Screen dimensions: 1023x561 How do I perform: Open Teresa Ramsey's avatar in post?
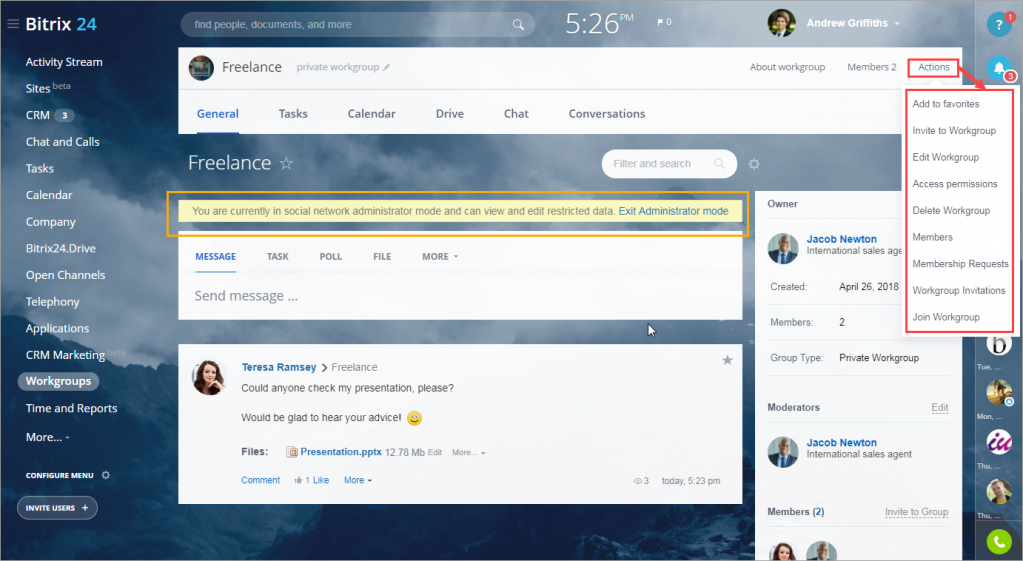(x=209, y=377)
